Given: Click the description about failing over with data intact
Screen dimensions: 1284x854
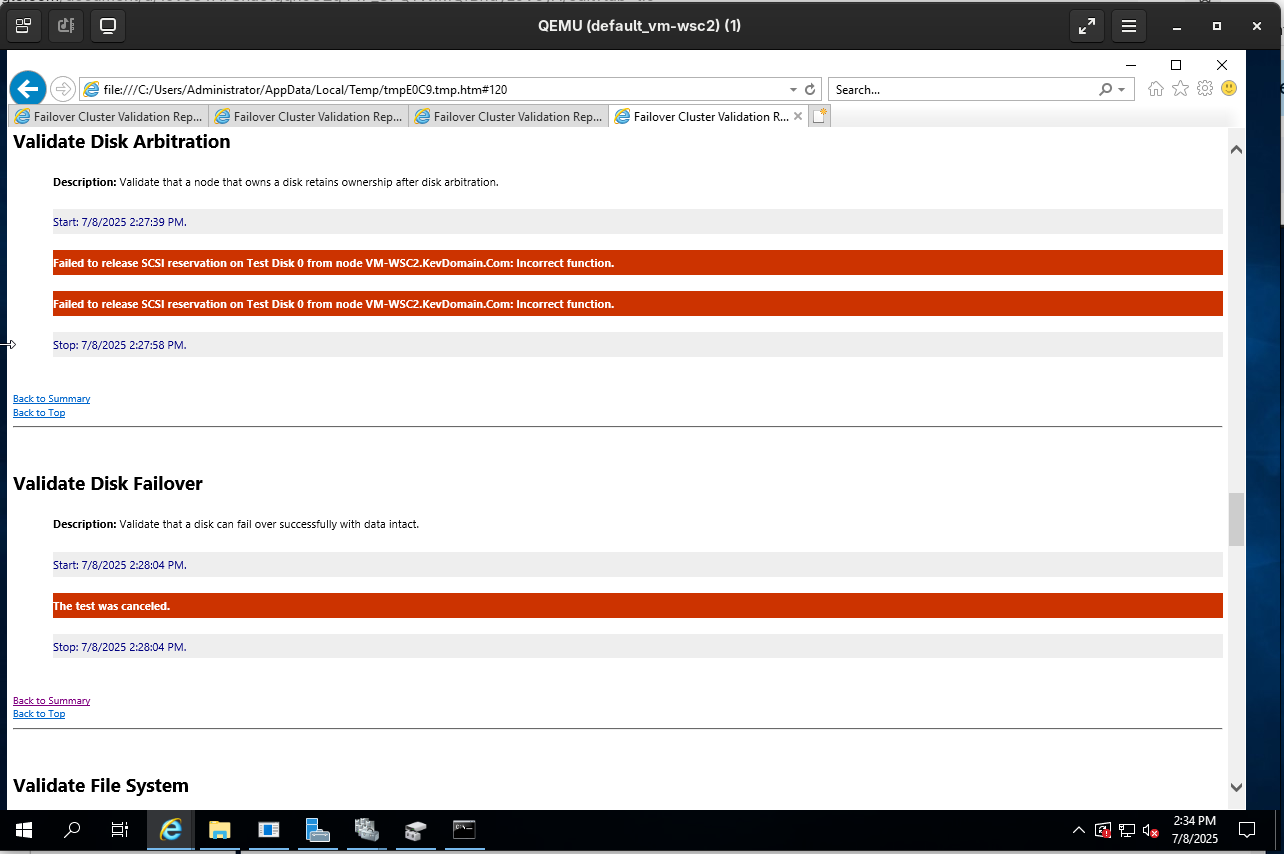Looking at the screenshot, I should pos(236,524).
